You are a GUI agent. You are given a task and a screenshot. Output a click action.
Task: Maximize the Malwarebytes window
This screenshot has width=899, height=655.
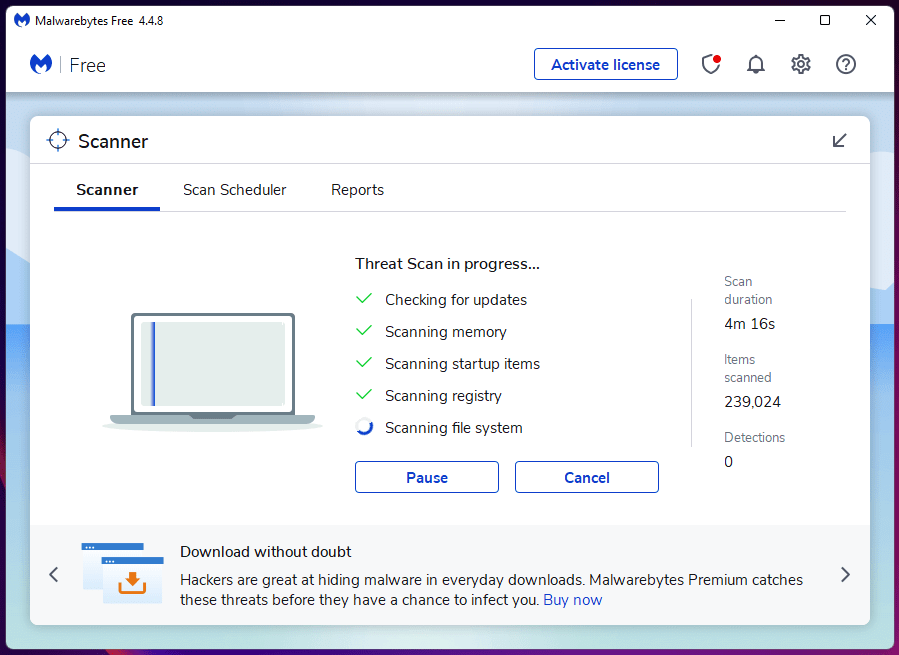click(x=824, y=20)
